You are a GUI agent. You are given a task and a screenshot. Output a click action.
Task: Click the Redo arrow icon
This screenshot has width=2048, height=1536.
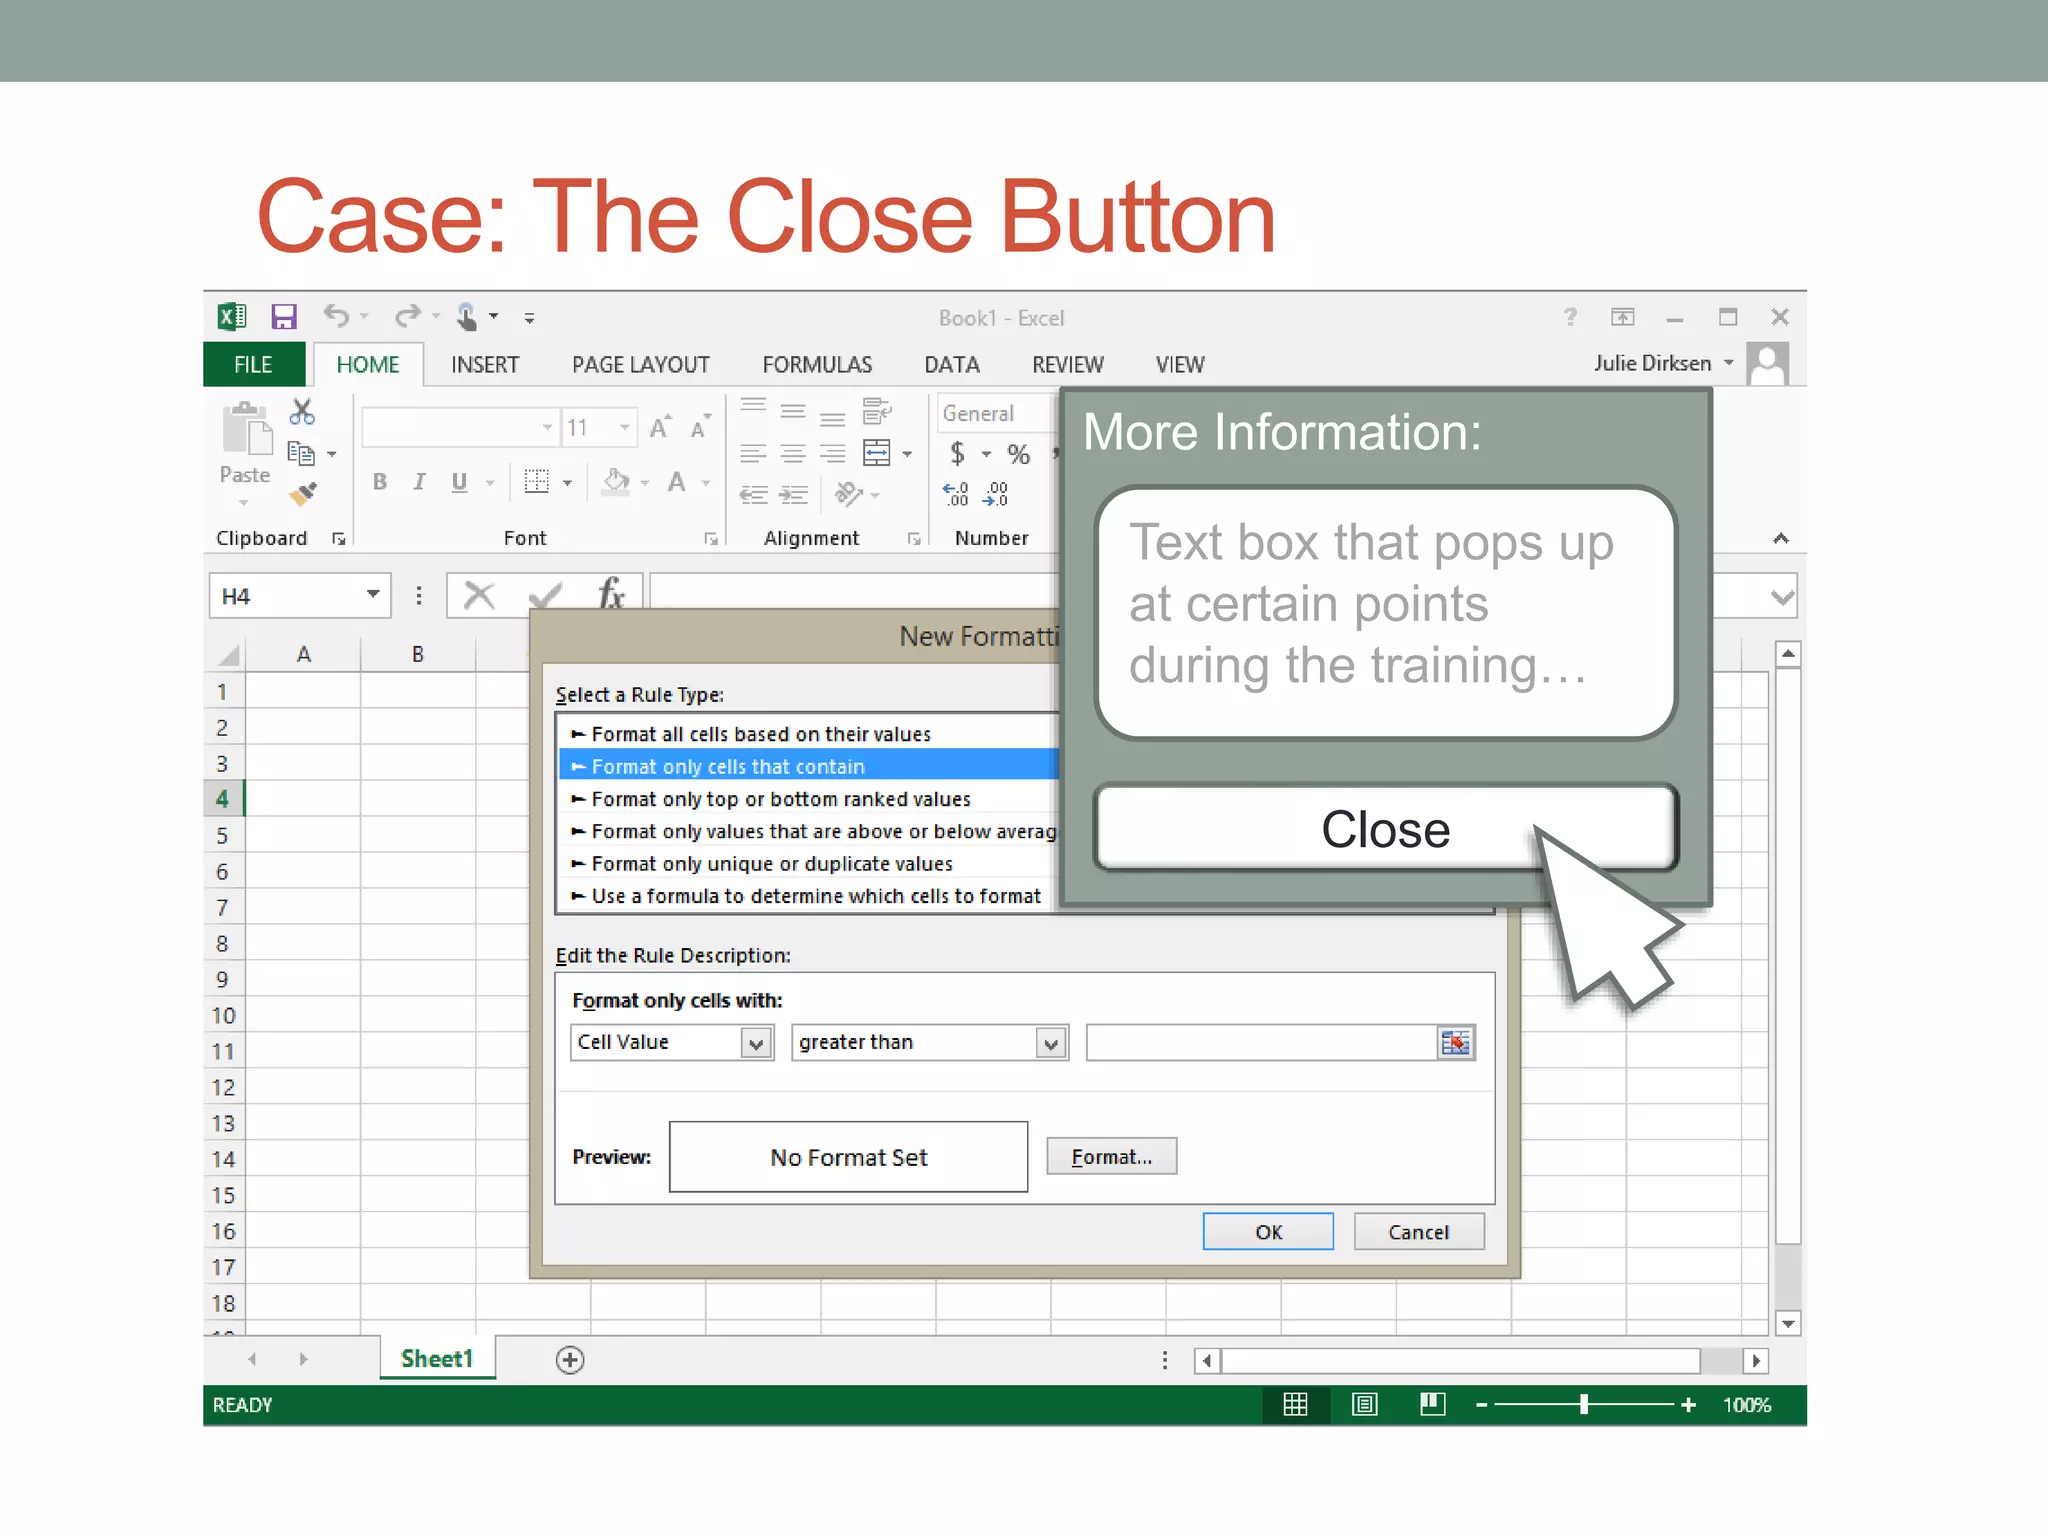coord(407,316)
